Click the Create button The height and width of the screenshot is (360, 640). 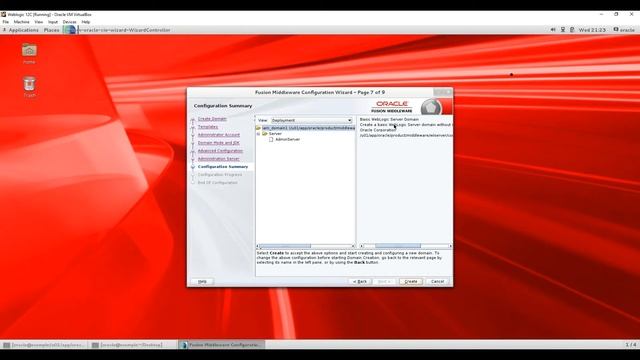pos(411,282)
